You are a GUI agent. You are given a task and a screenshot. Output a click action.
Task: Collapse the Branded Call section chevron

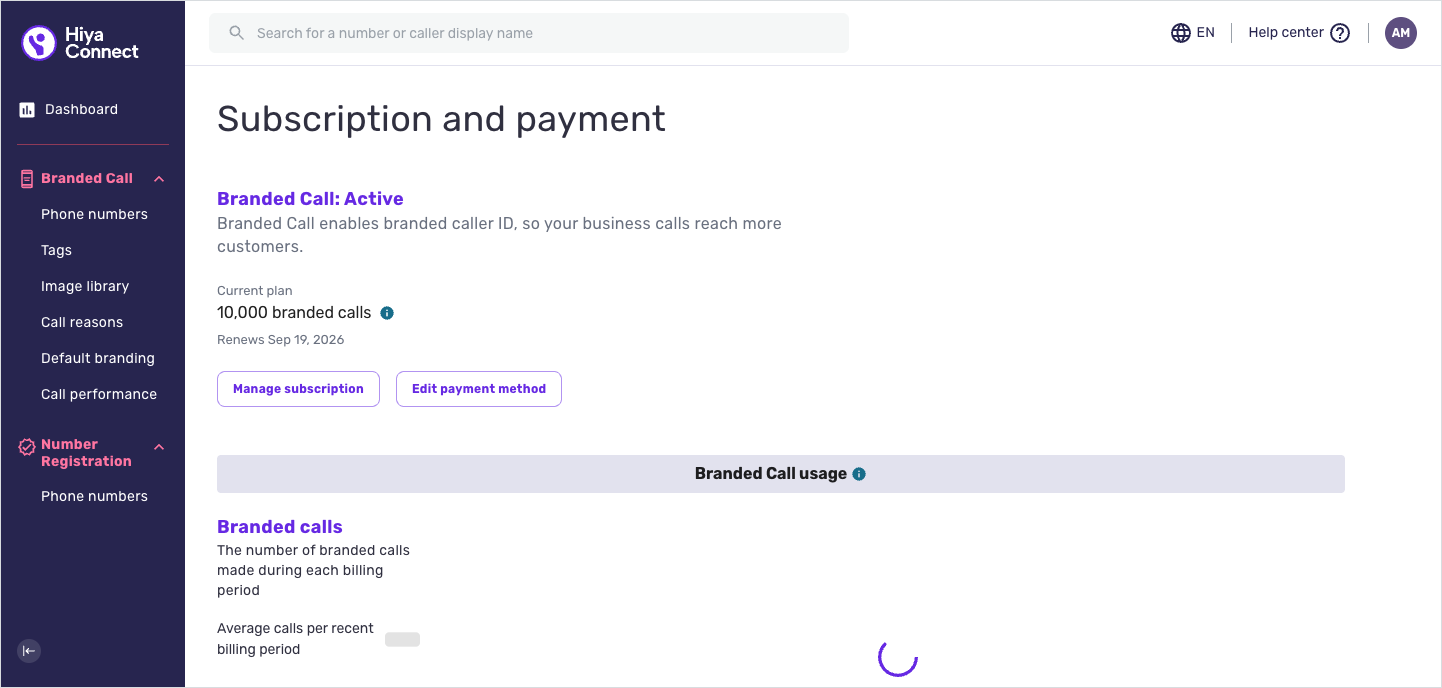tap(159, 179)
